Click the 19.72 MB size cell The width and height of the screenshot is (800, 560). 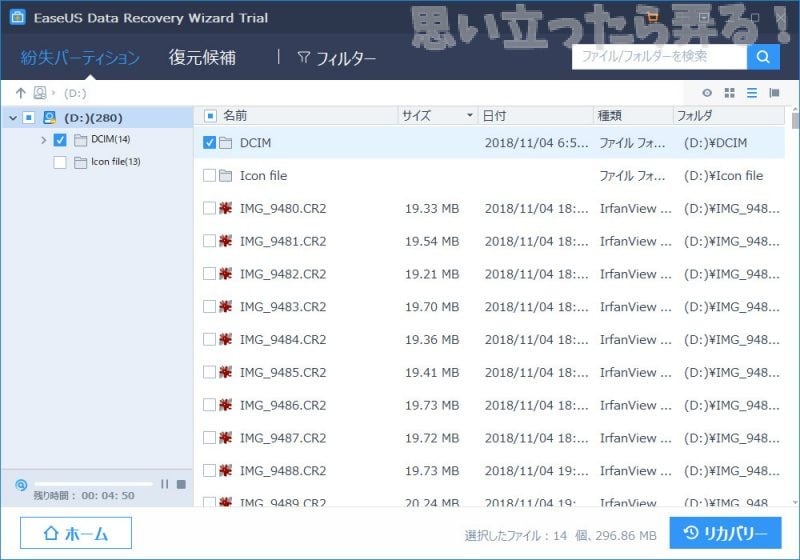[x=432, y=438]
